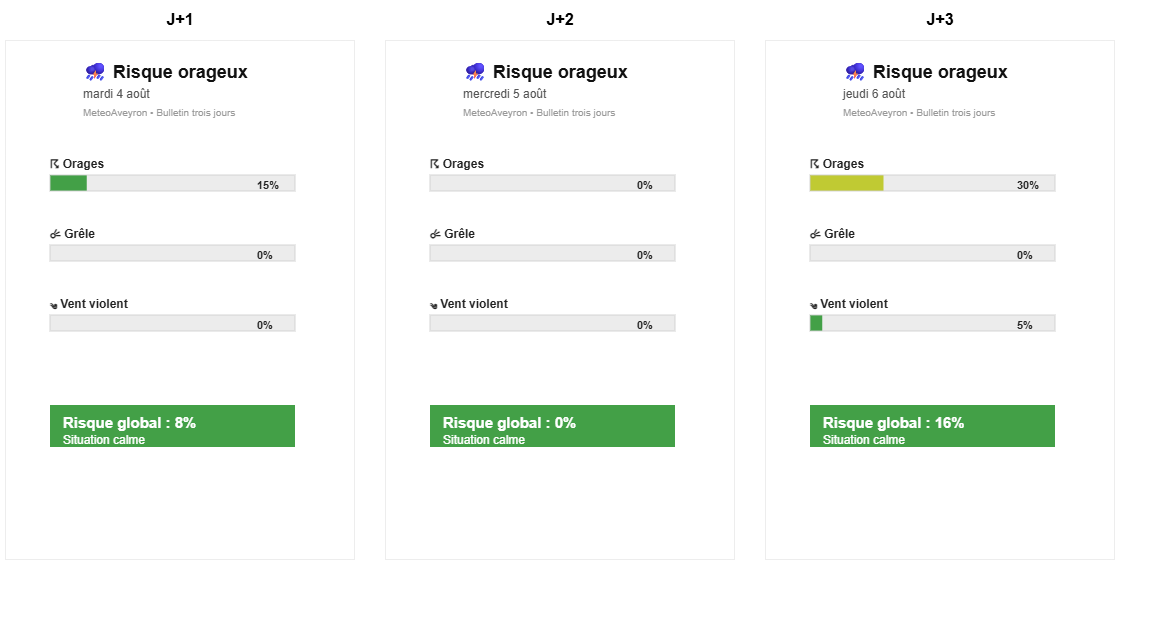Select the J+1 column heading

coord(180,19)
